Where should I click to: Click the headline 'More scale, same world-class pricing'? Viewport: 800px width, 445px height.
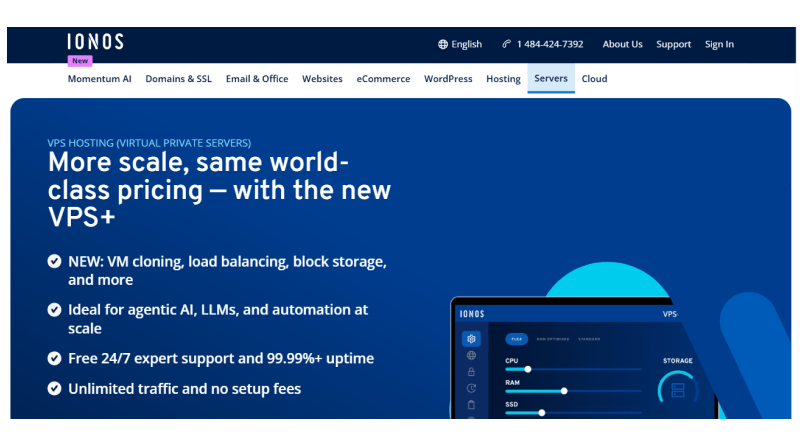pos(219,189)
